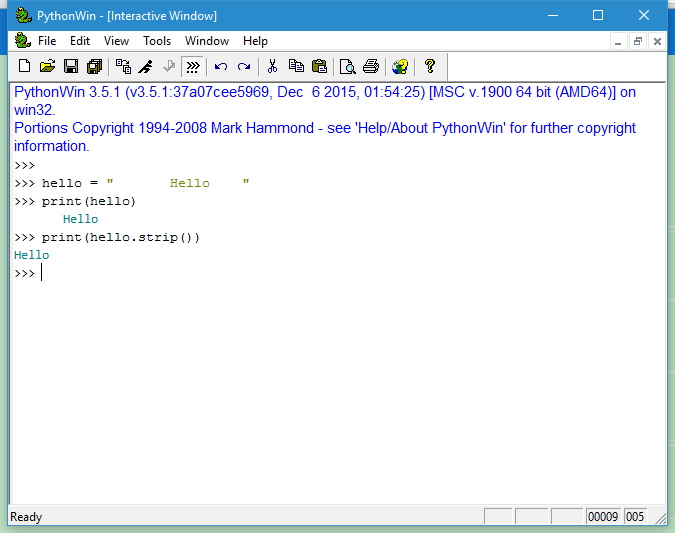
Task: Open the File menu
Action: pos(47,41)
